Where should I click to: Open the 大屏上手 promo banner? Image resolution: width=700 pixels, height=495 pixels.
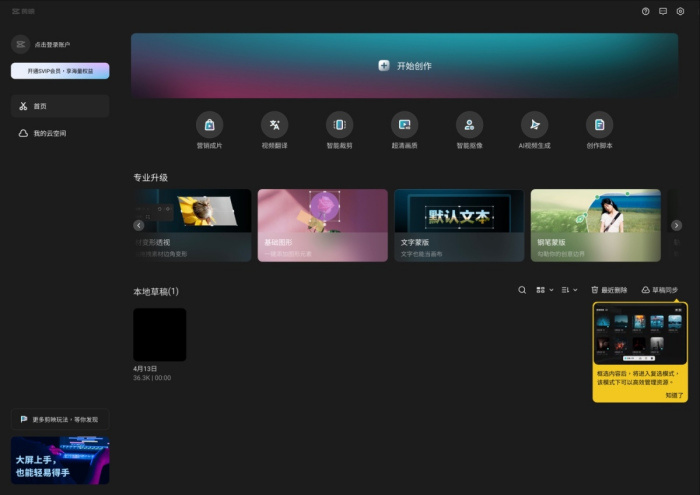[x=60, y=460]
